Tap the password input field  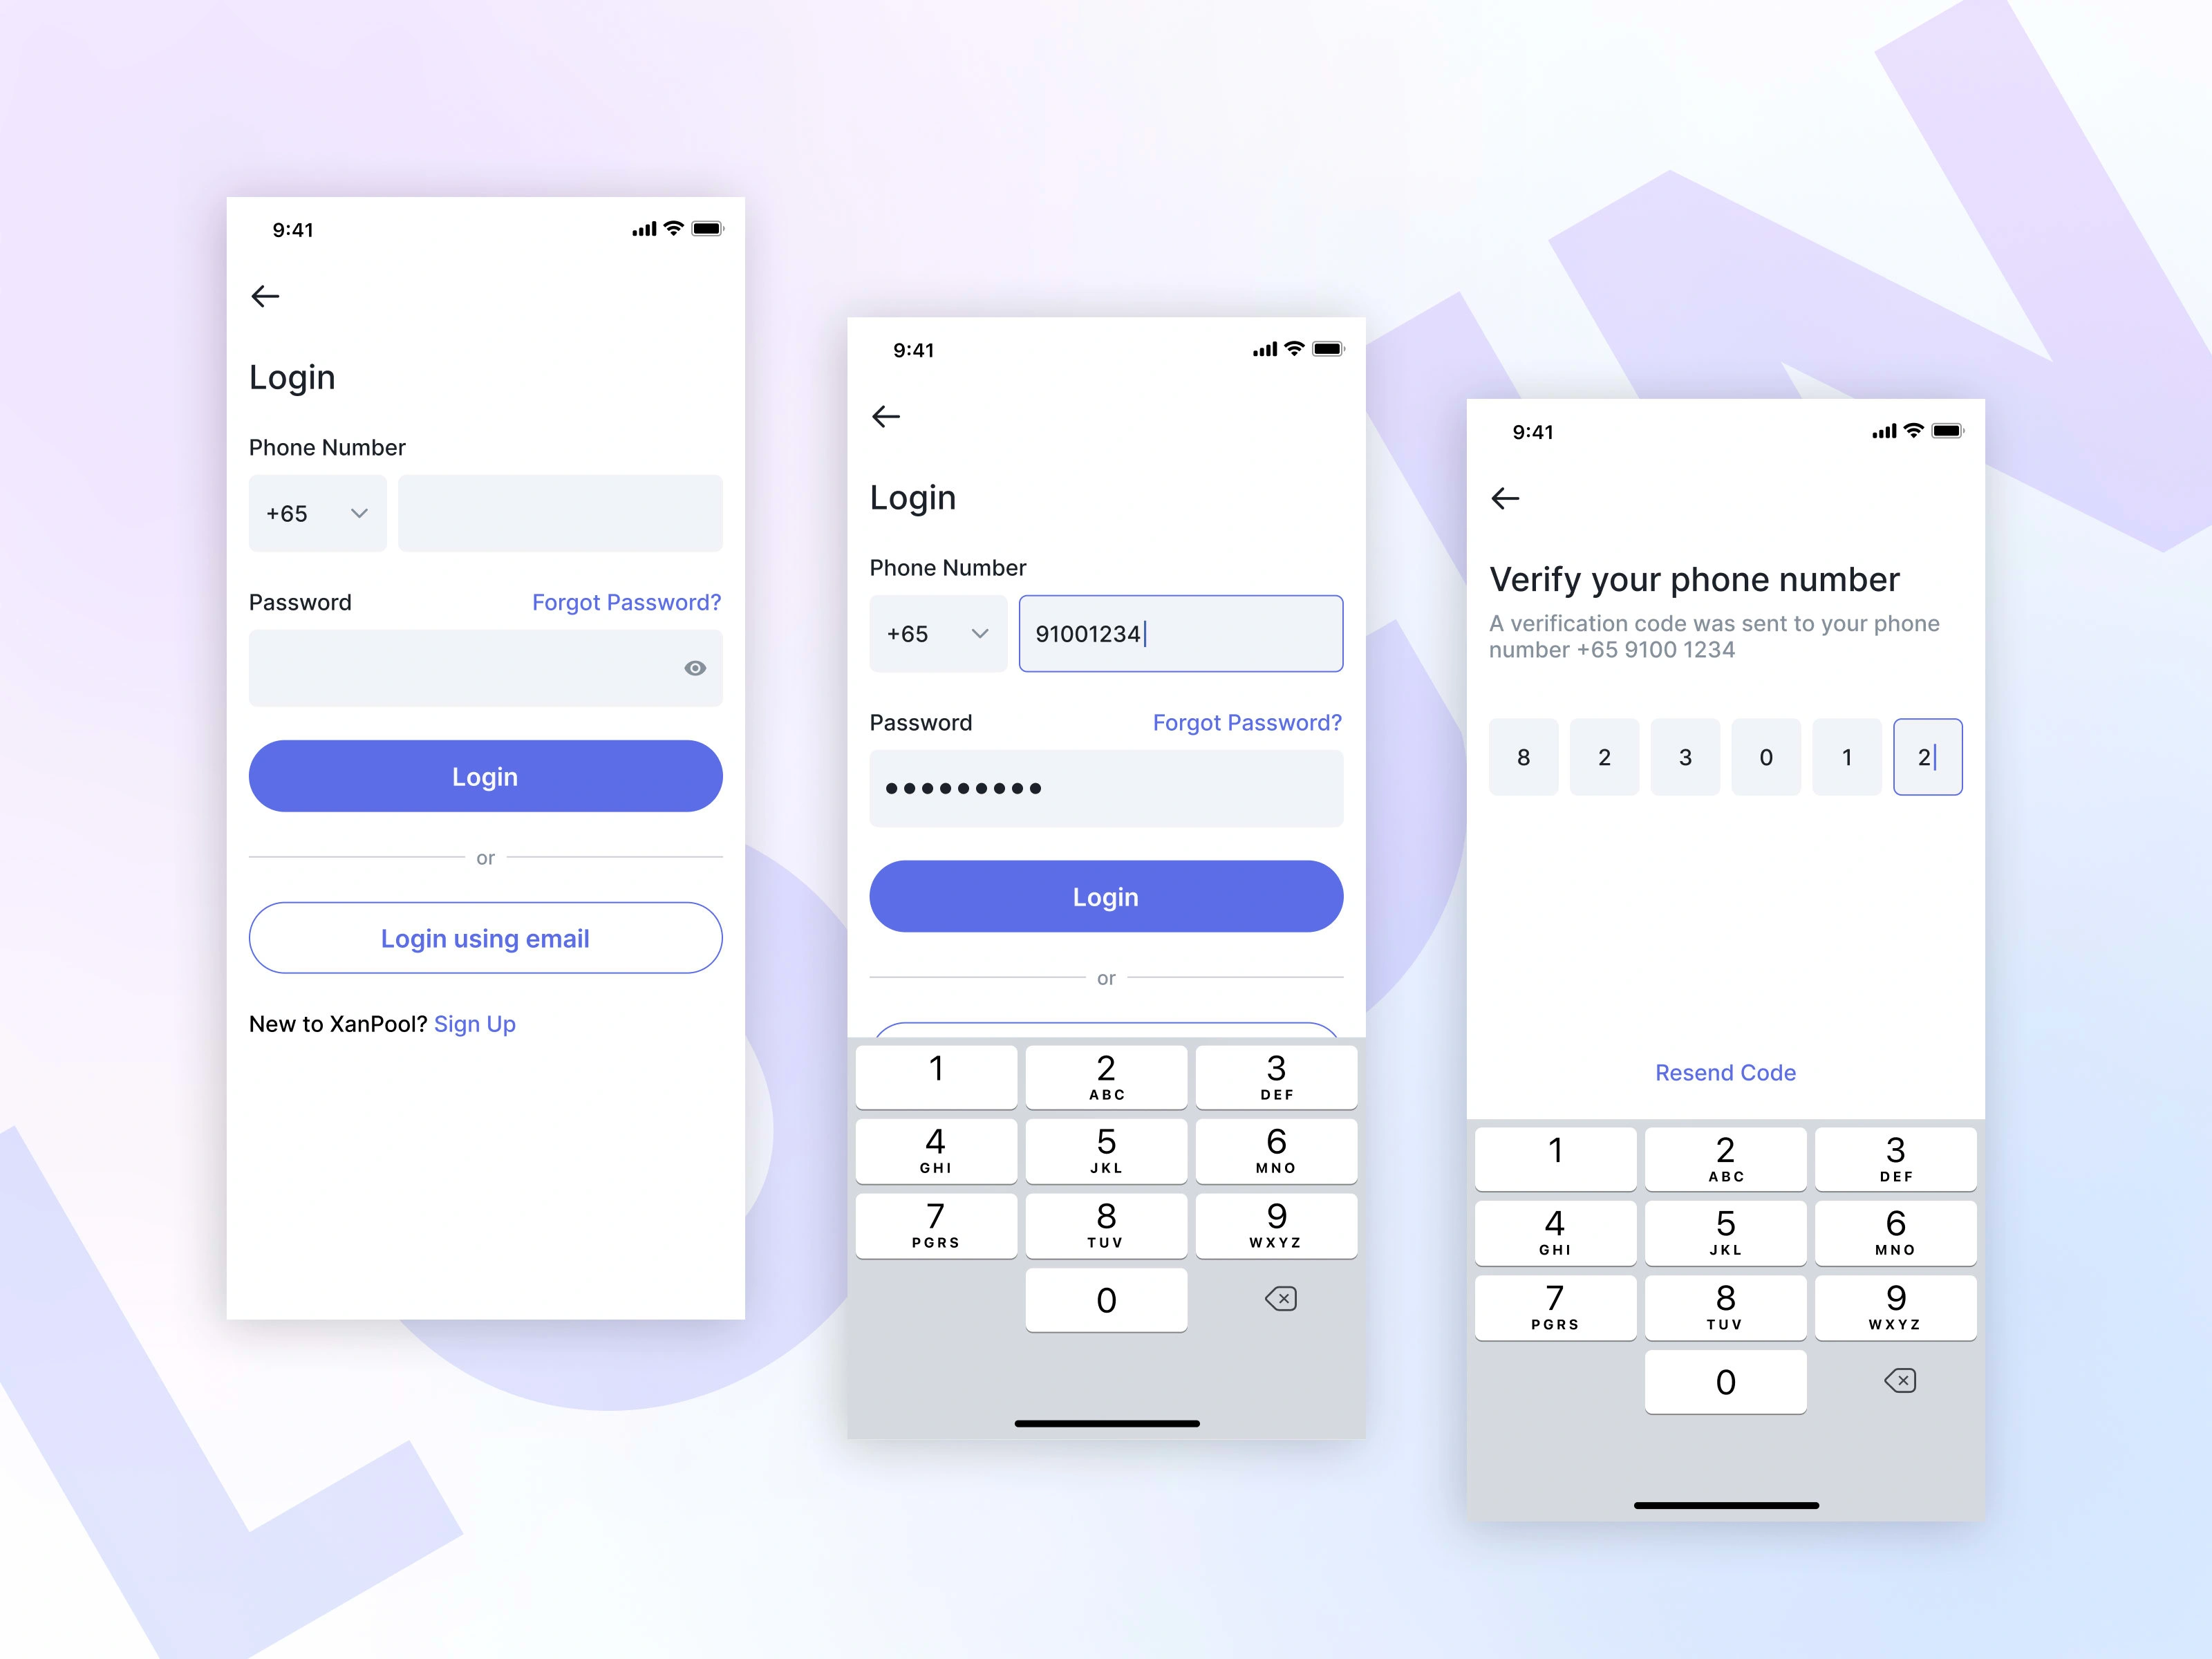pos(484,668)
